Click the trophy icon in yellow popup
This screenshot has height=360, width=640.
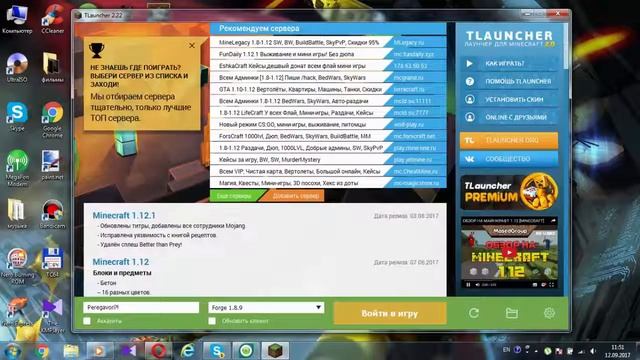(96, 50)
